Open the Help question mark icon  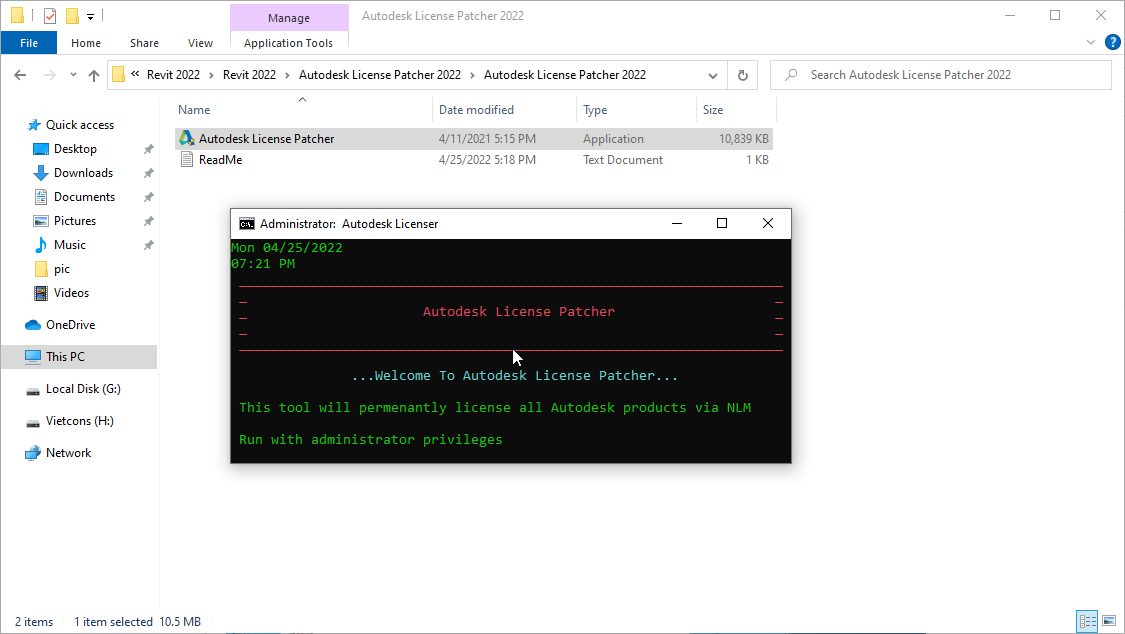tap(1112, 42)
